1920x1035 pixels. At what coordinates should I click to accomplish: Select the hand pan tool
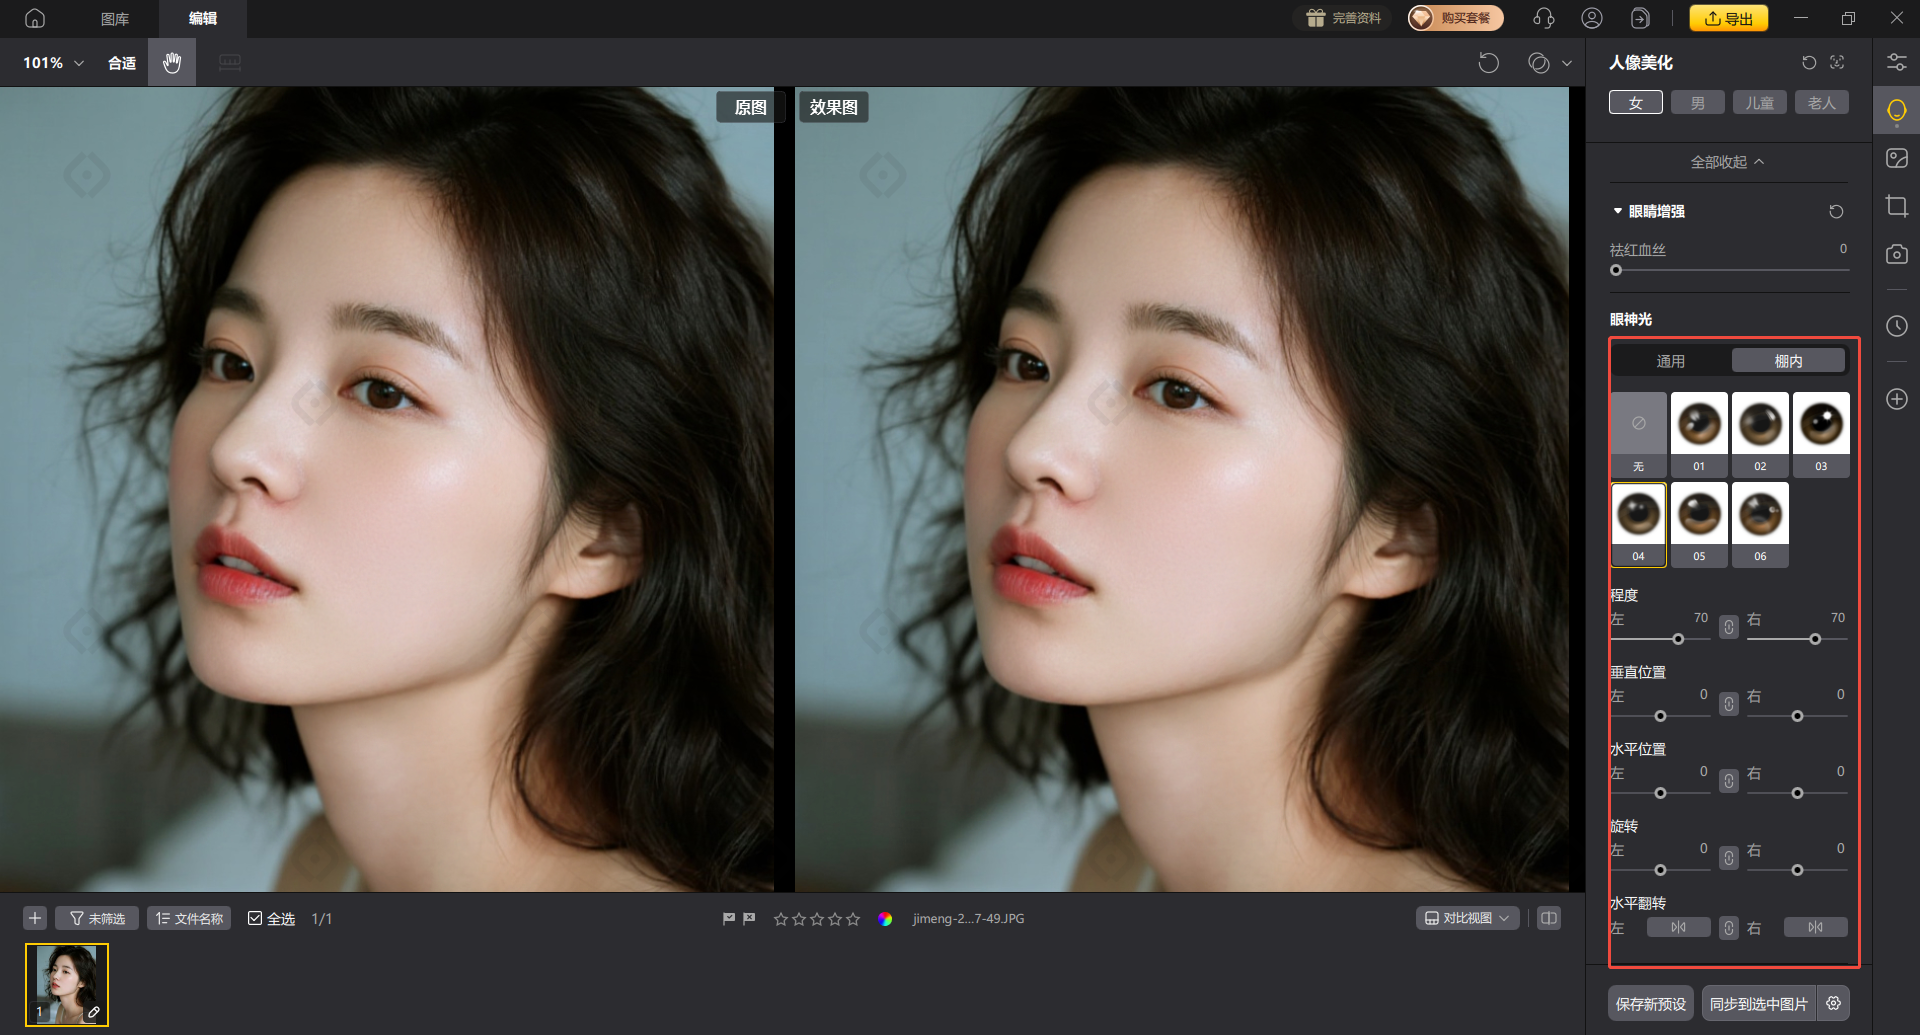172,63
